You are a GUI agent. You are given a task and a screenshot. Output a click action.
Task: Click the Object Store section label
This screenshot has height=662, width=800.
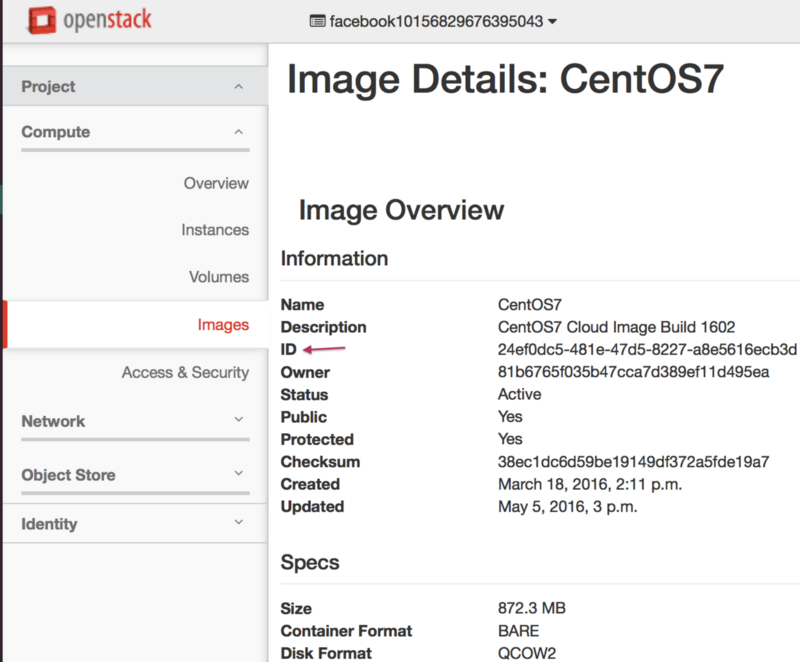[68, 475]
